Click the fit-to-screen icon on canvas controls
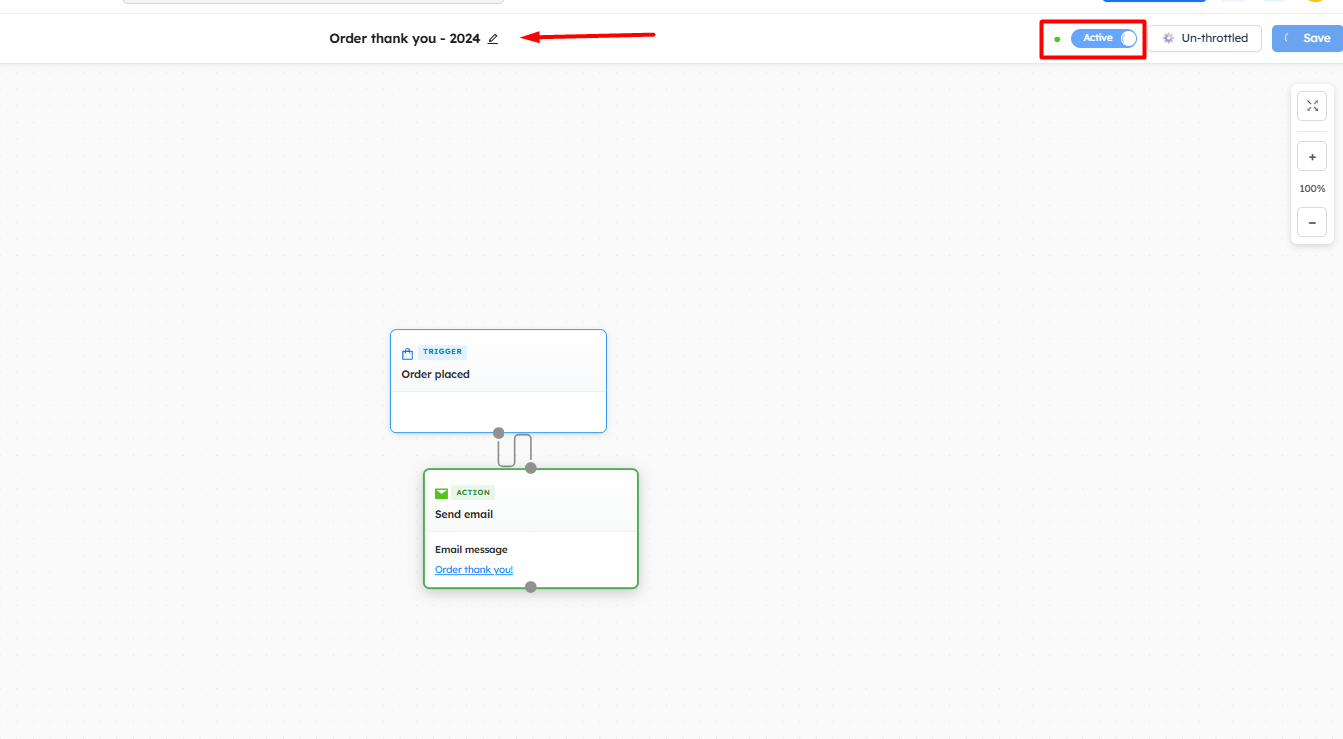1343x739 pixels. 1312,106
